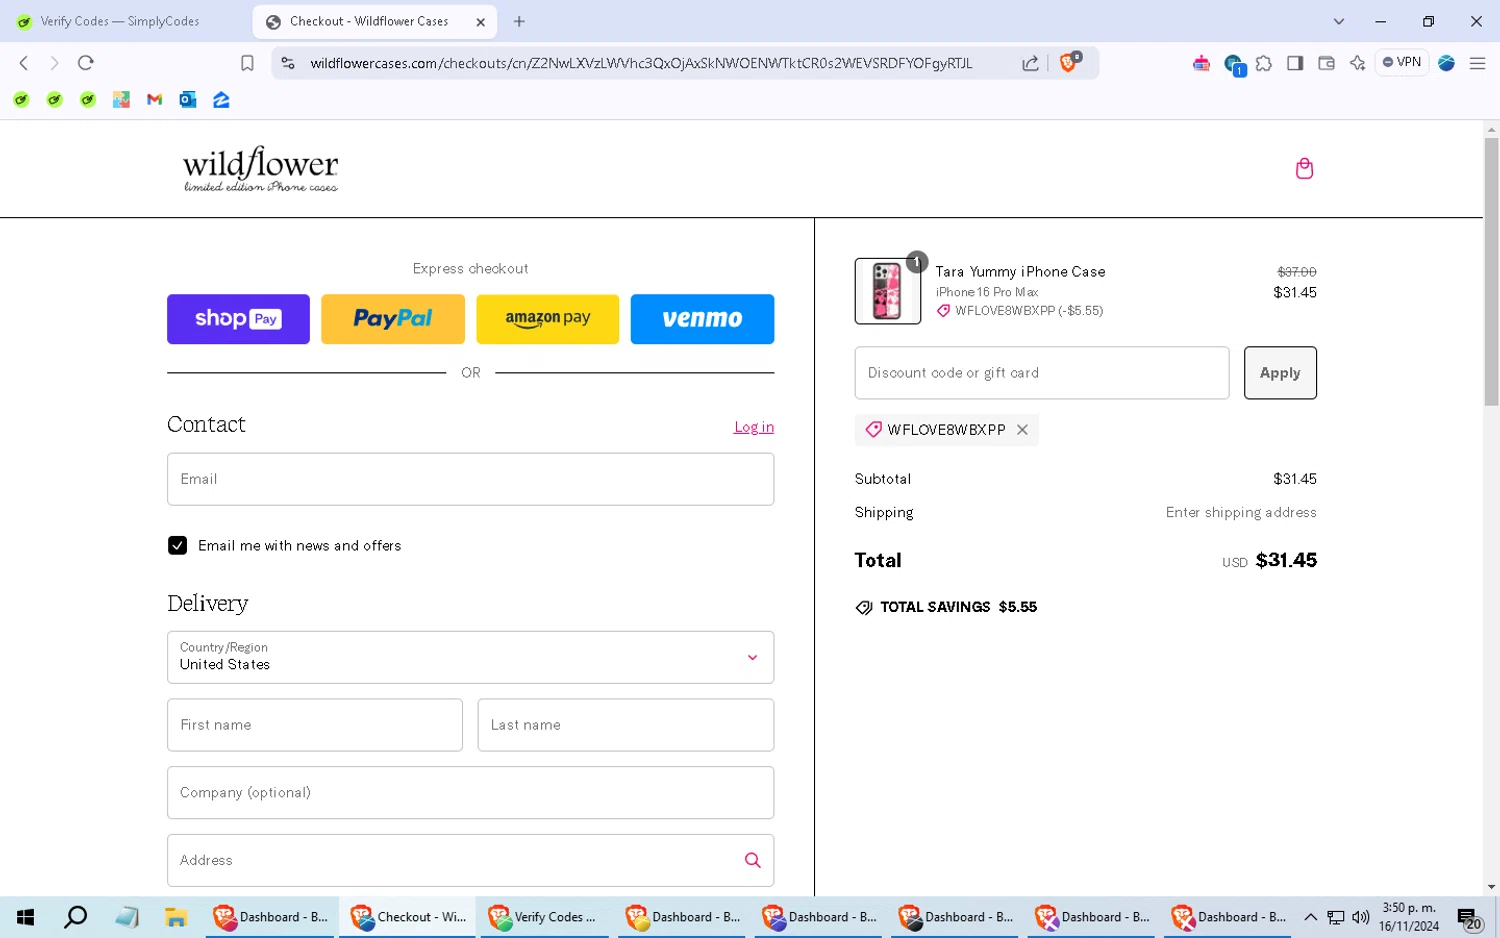Open Brave Shields lion icon
This screenshot has height=938, width=1500.
1070,62
